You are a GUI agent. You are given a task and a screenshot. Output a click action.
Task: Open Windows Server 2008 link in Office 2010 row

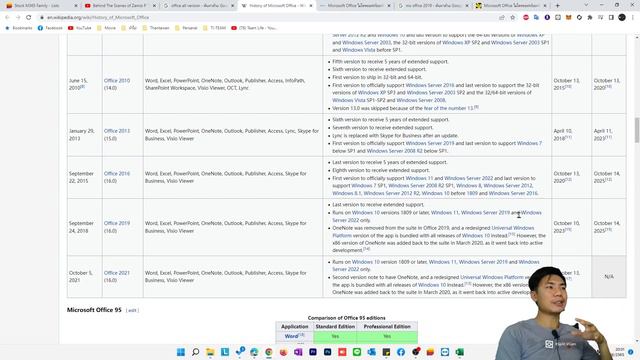pyautogui.click(x=421, y=100)
